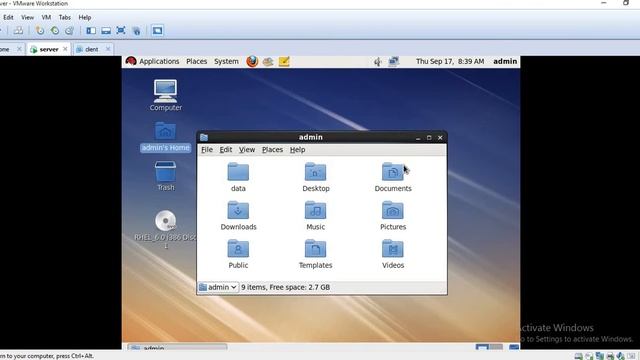
Task: Click the '9 items, Free space: 2.7 GB' status text
Action: pyautogui.click(x=285, y=287)
